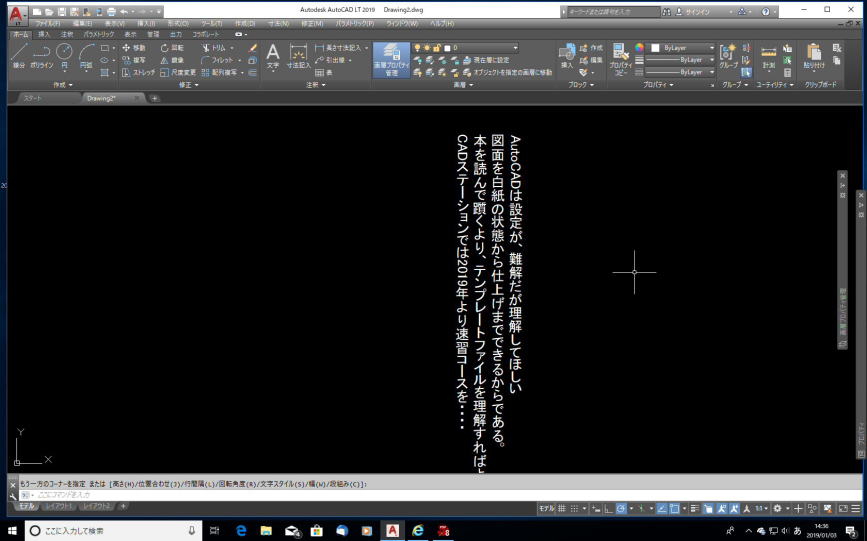Toggle snap mode in status bar
The width and height of the screenshot is (867, 541).
point(574,508)
